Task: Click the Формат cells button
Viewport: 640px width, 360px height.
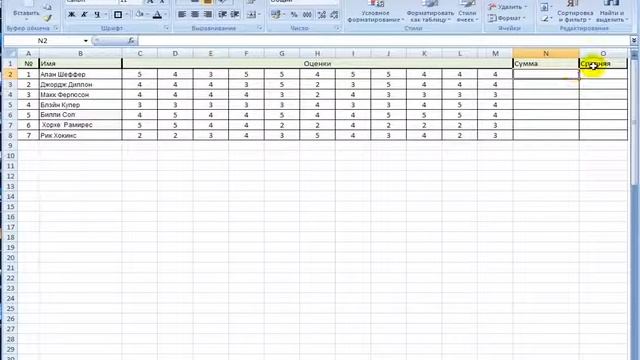Action: pos(507,18)
